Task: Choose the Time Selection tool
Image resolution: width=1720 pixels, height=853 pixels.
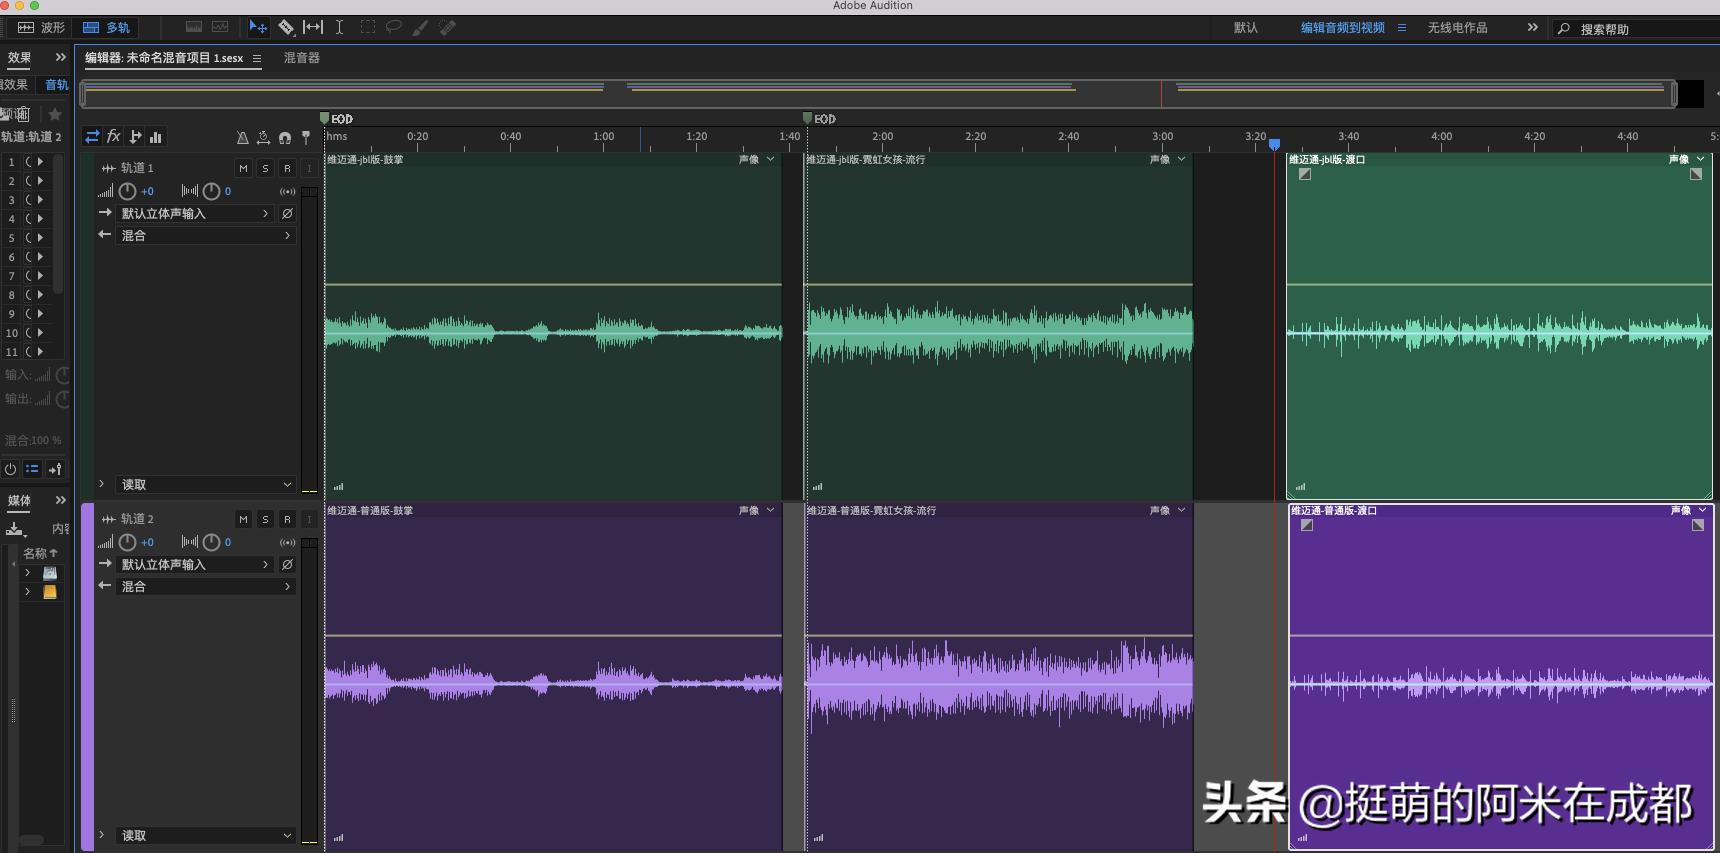Action: (x=339, y=27)
